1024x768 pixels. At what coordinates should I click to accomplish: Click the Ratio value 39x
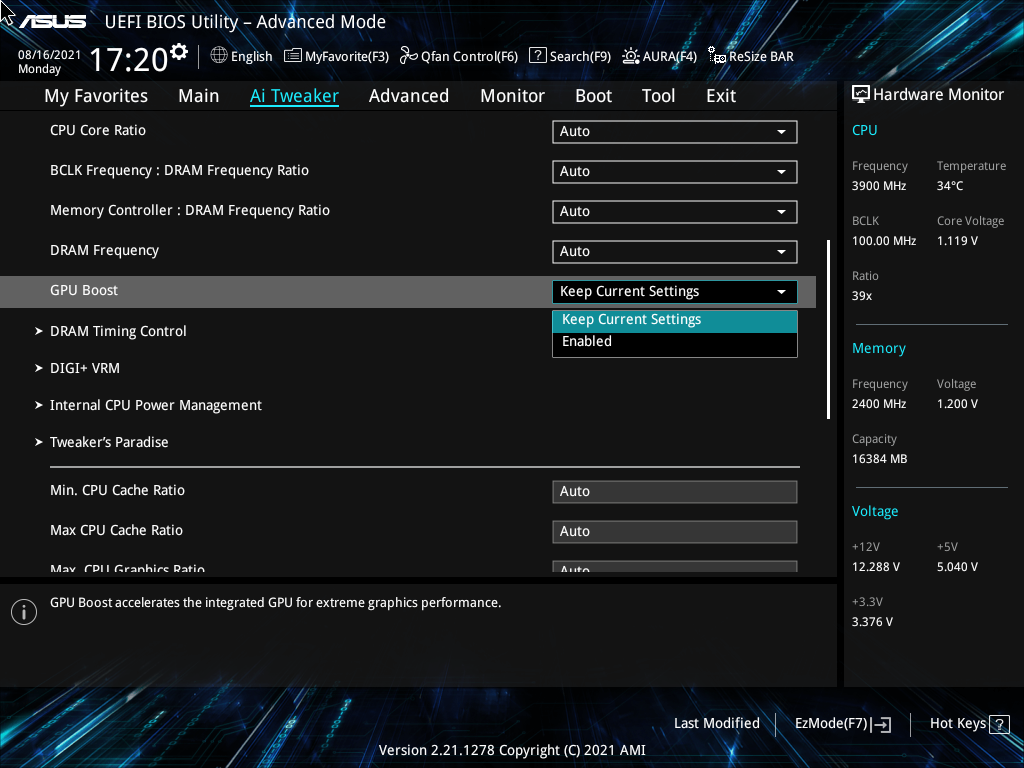coord(862,296)
